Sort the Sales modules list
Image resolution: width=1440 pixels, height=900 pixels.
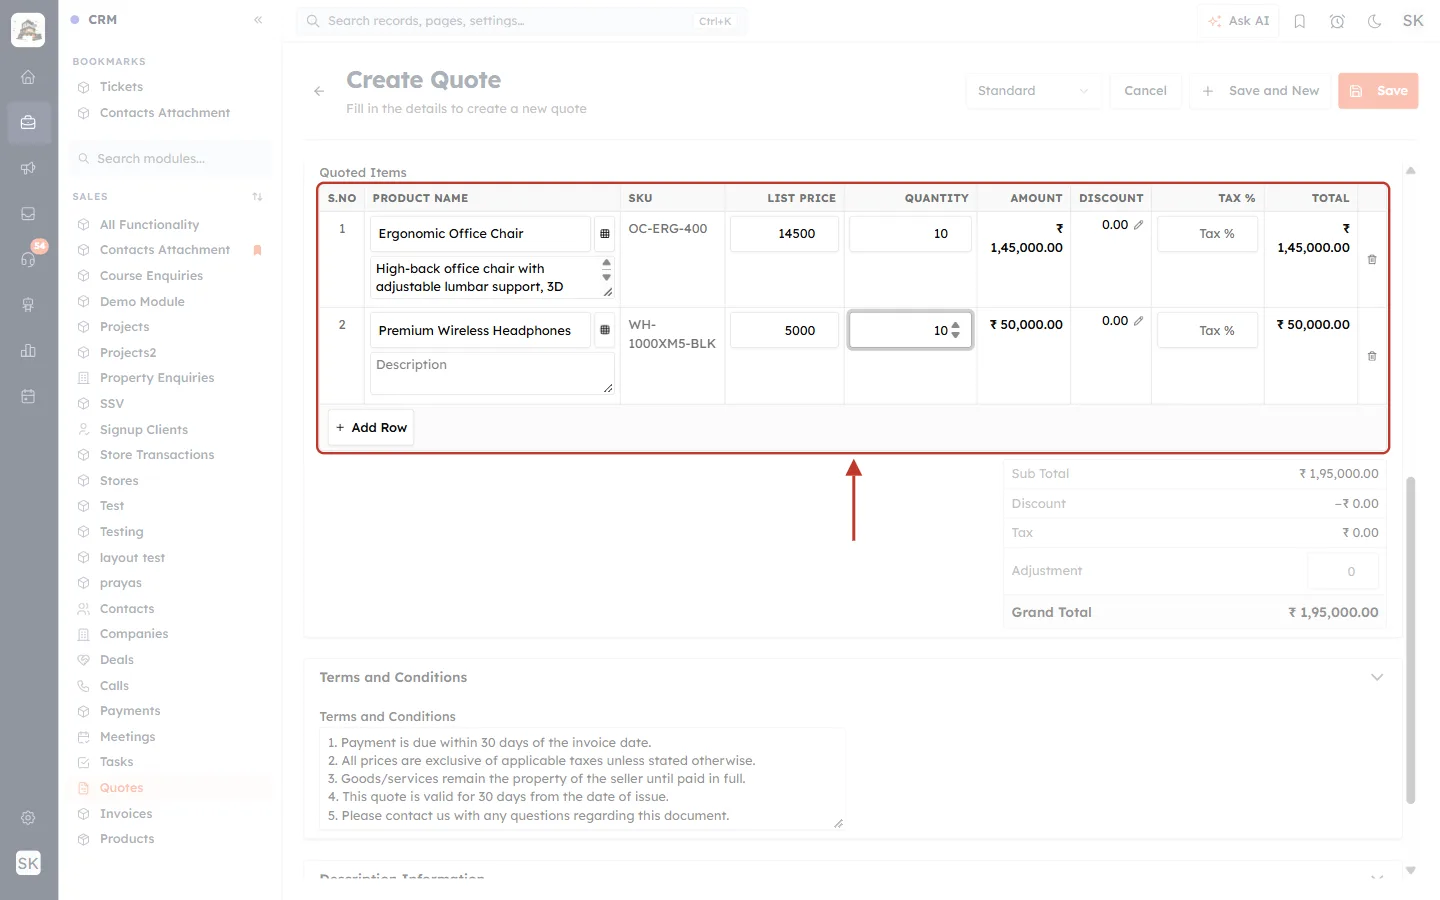[x=257, y=197]
